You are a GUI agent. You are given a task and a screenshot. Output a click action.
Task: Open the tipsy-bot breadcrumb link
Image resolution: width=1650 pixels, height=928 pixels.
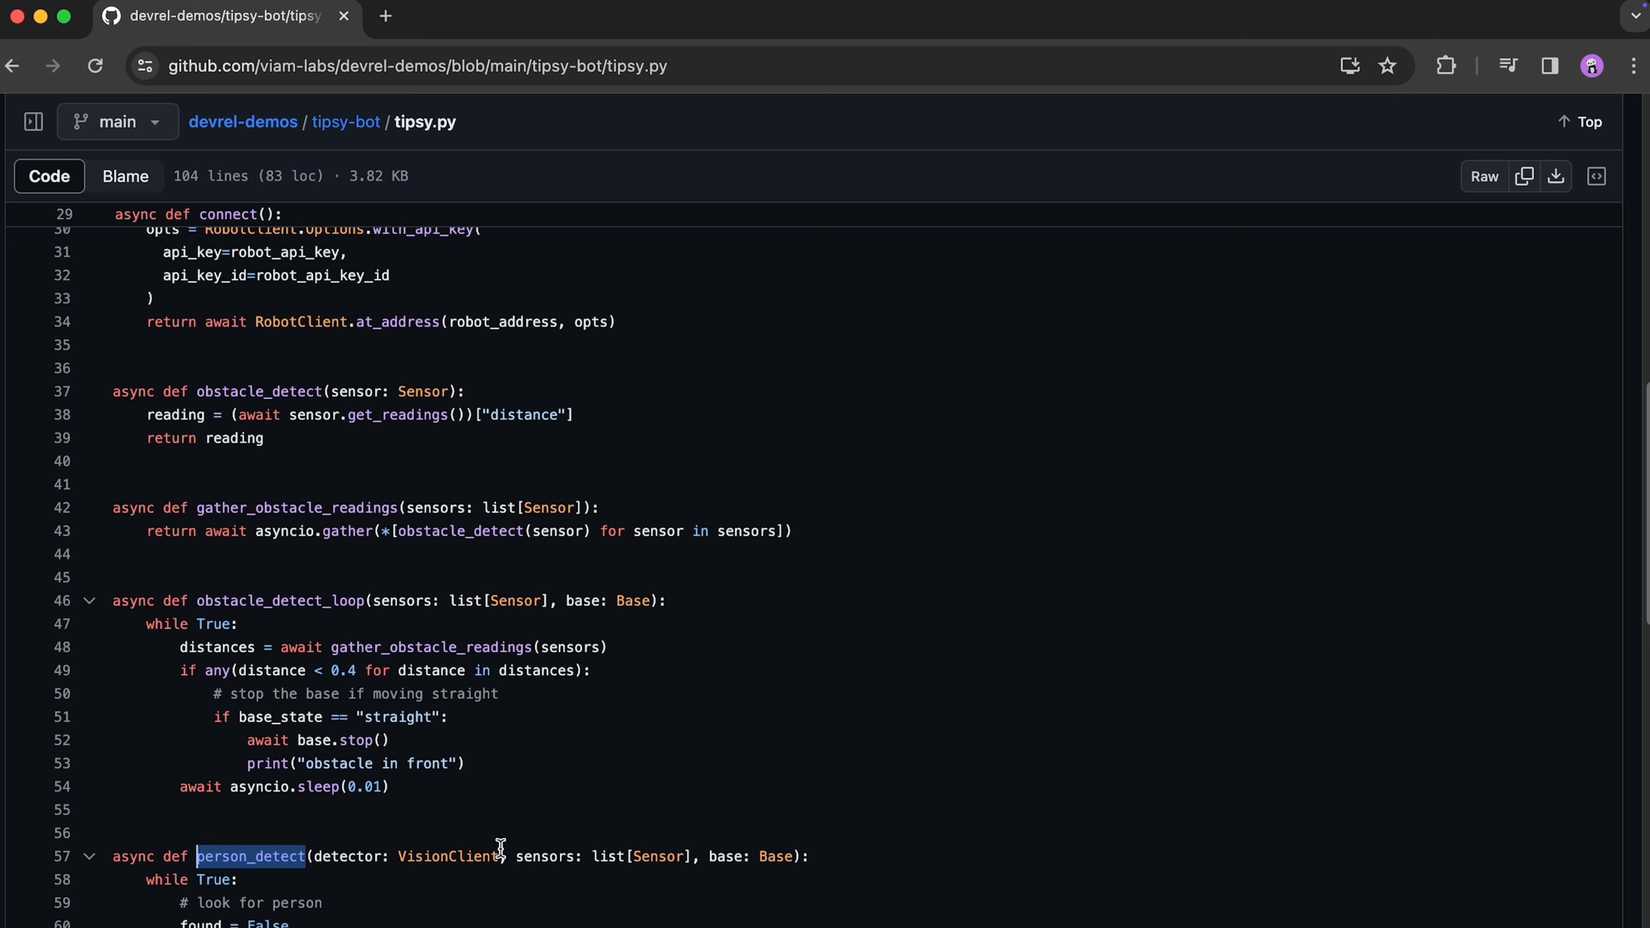[346, 122]
